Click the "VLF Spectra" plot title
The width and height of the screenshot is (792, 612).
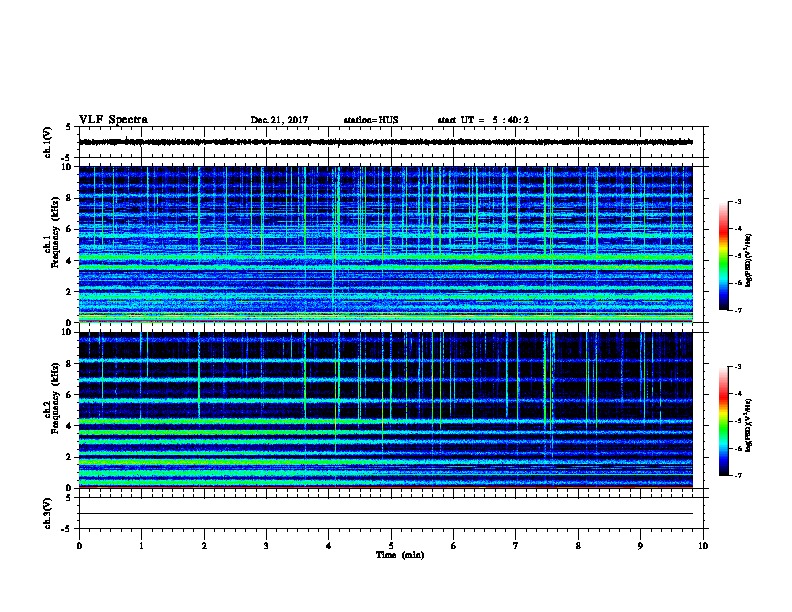click(113, 120)
